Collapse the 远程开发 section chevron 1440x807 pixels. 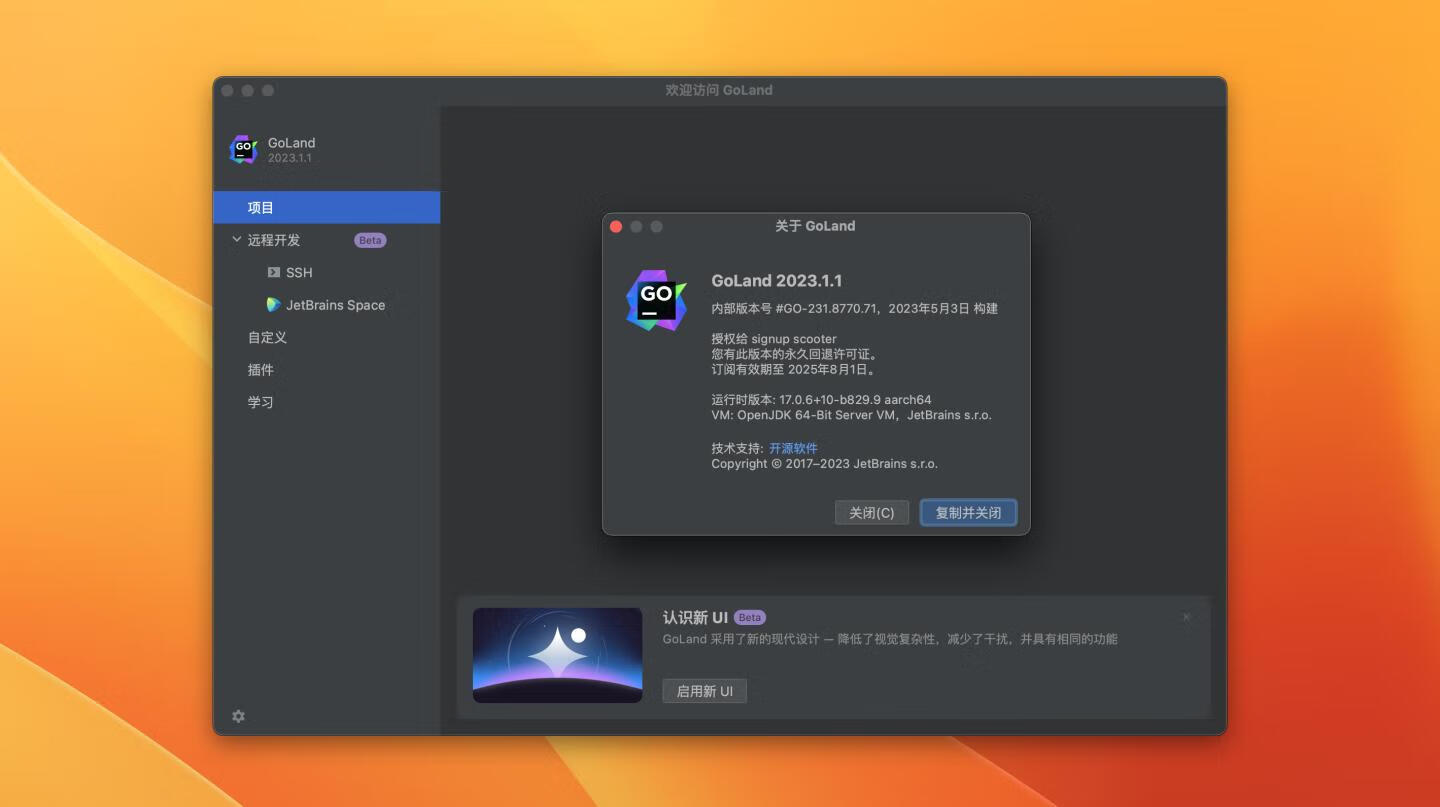[x=237, y=240]
